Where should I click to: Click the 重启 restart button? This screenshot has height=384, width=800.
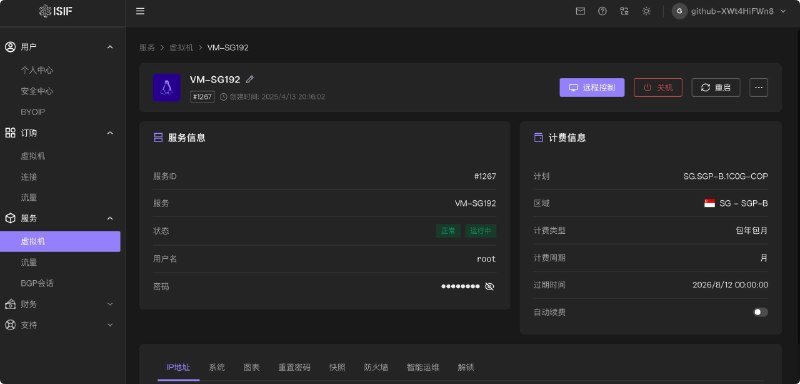tap(716, 88)
